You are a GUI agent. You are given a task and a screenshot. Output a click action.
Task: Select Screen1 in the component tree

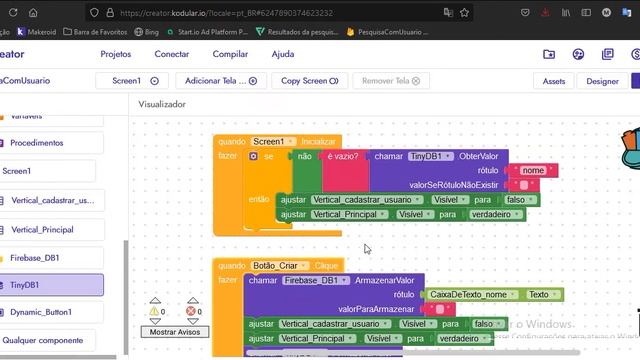point(47,171)
